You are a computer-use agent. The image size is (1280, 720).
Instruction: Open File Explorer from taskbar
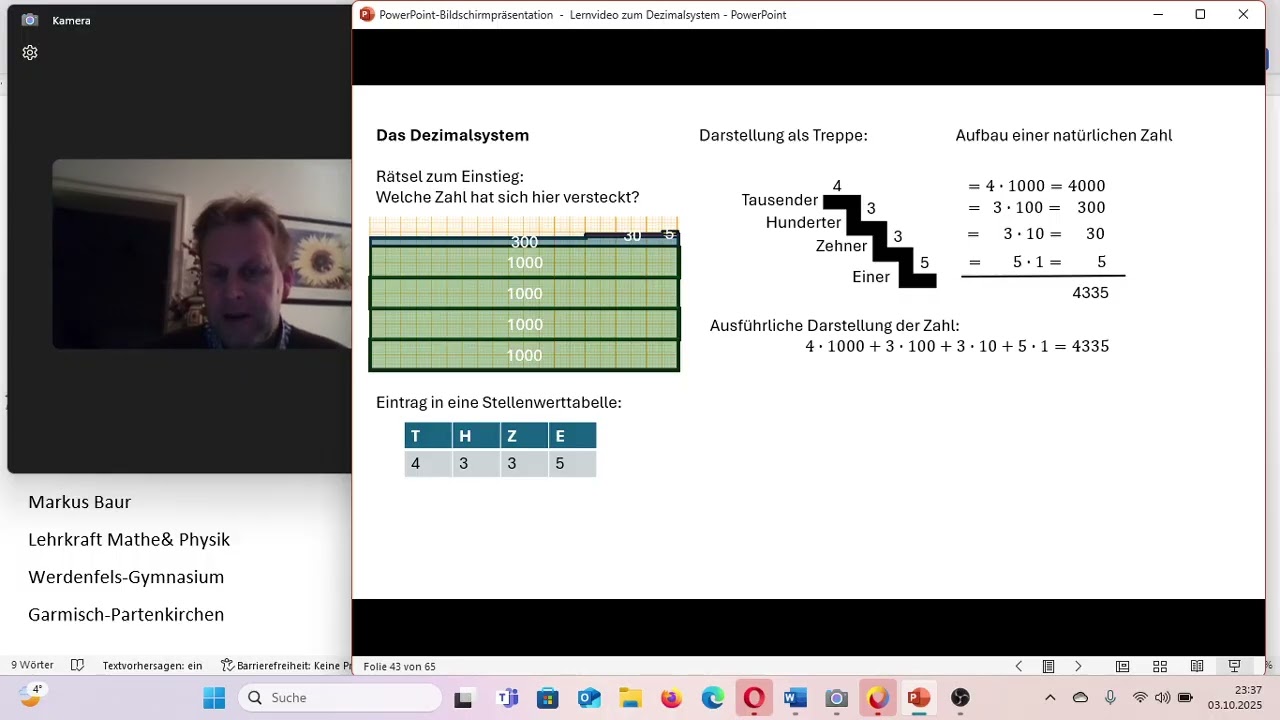pyautogui.click(x=630, y=698)
